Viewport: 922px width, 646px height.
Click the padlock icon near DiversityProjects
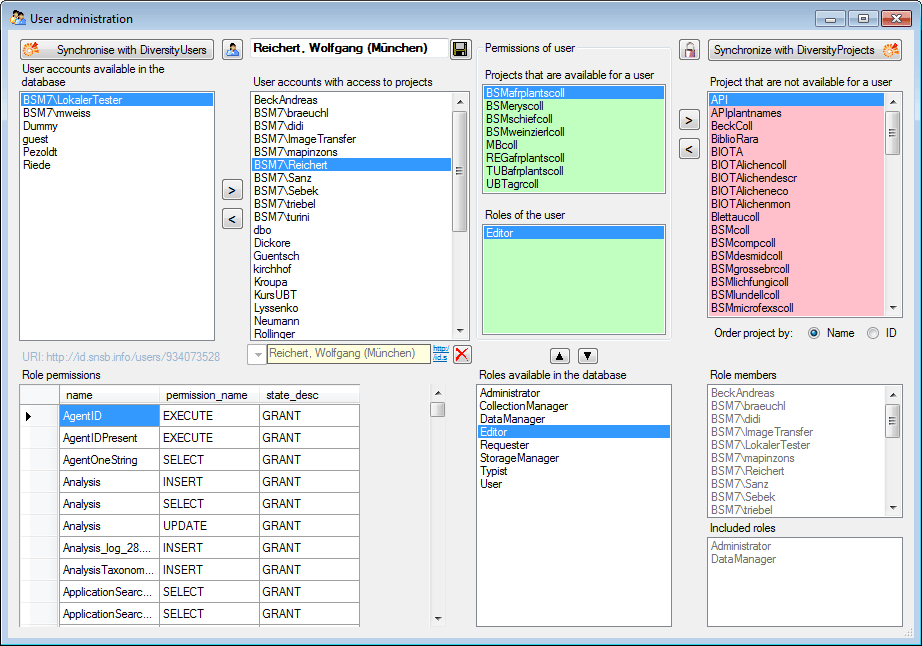tap(689, 49)
